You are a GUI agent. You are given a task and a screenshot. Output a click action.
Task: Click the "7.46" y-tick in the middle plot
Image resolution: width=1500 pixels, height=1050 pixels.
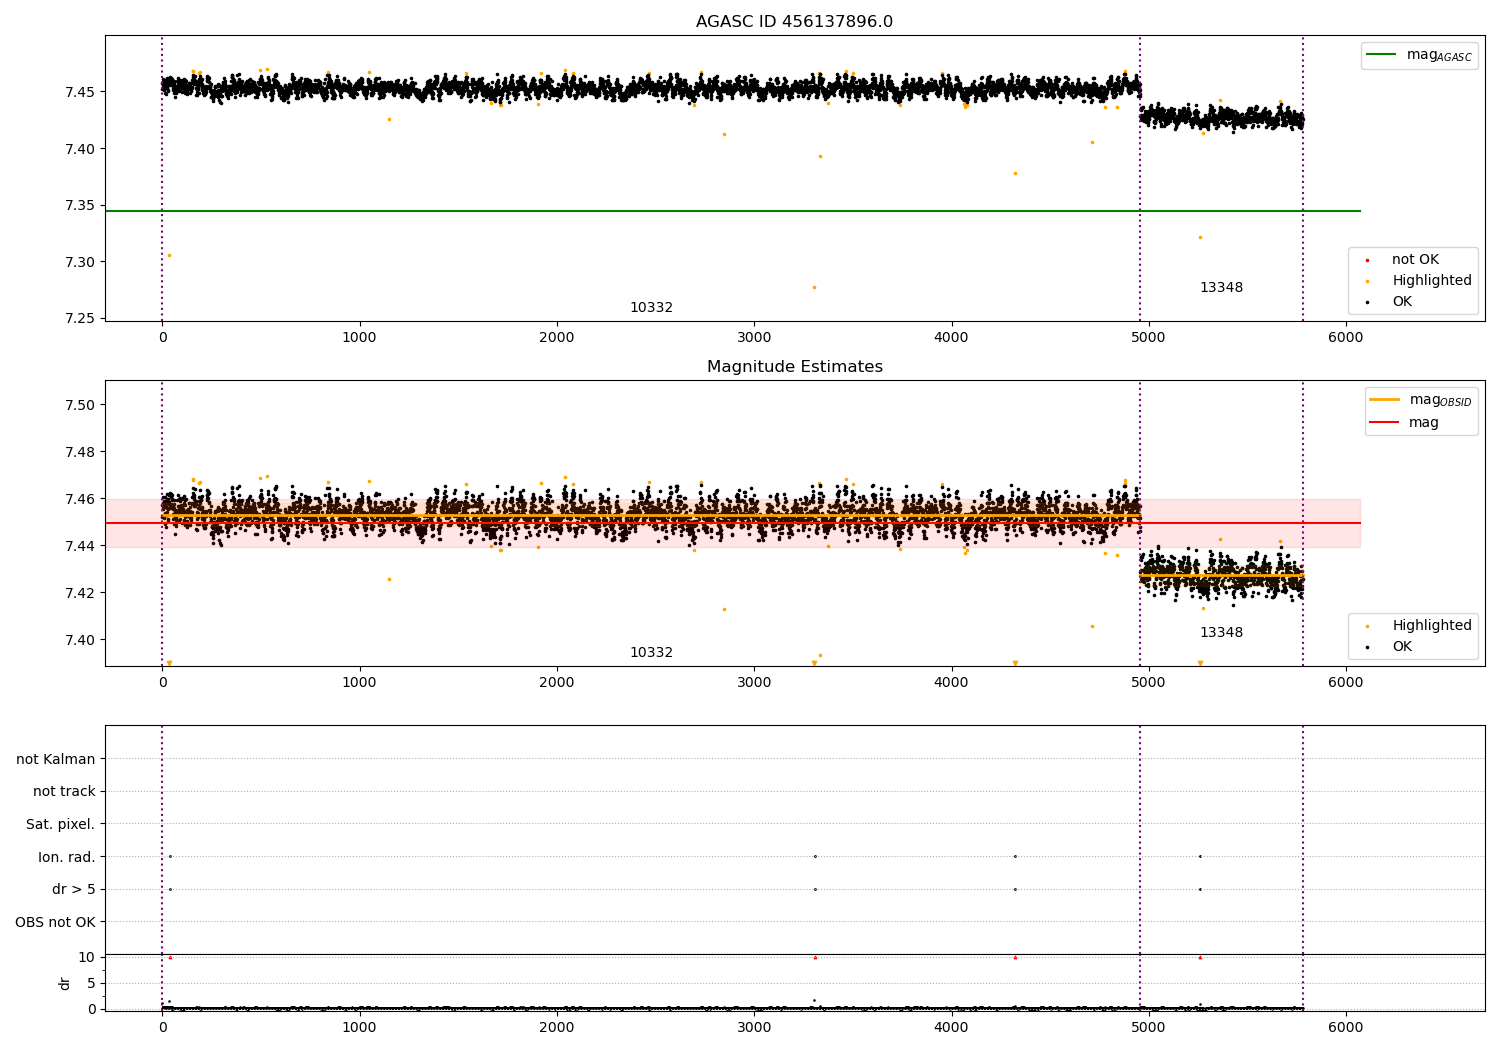(x=80, y=500)
